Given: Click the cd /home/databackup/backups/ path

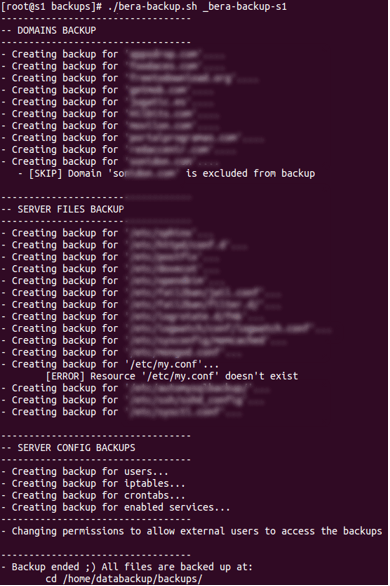Looking at the screenshot, I should coord(124,579).
